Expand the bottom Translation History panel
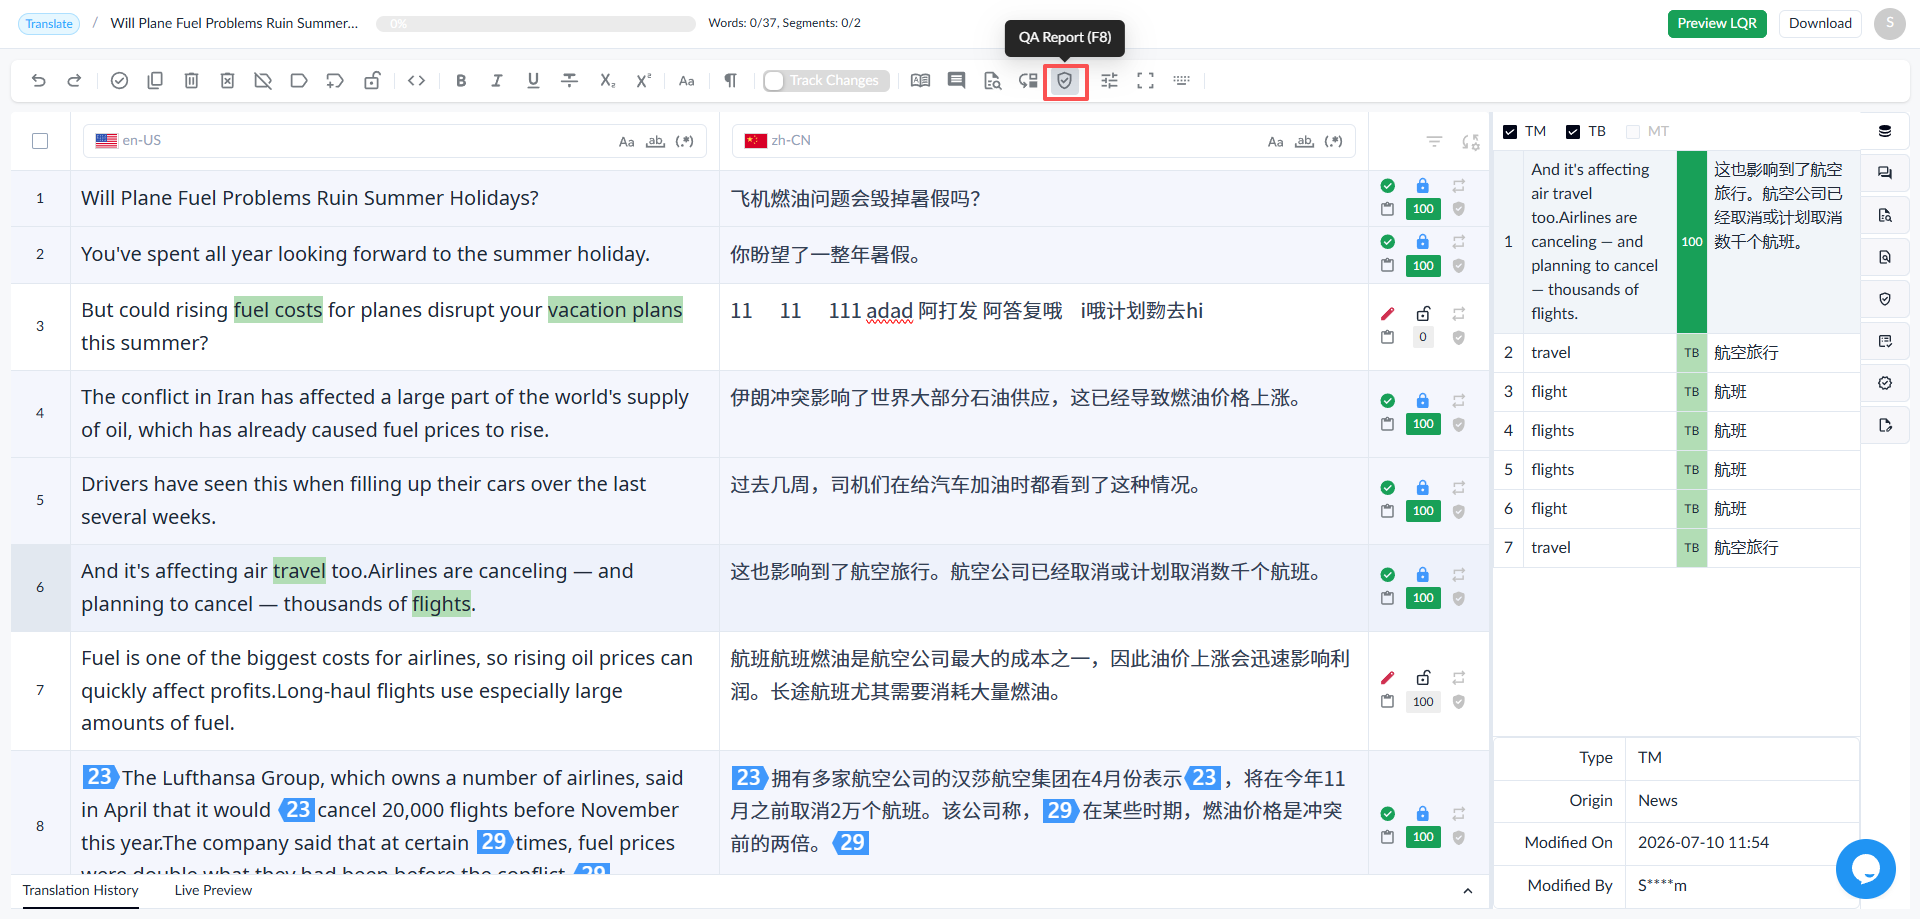This screenshot has width=1920, height=919. (x=1467, y=891)
